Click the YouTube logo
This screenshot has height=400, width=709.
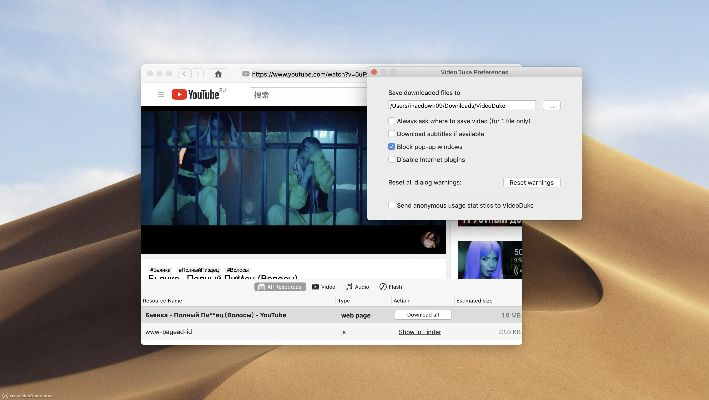coord(196,94)
